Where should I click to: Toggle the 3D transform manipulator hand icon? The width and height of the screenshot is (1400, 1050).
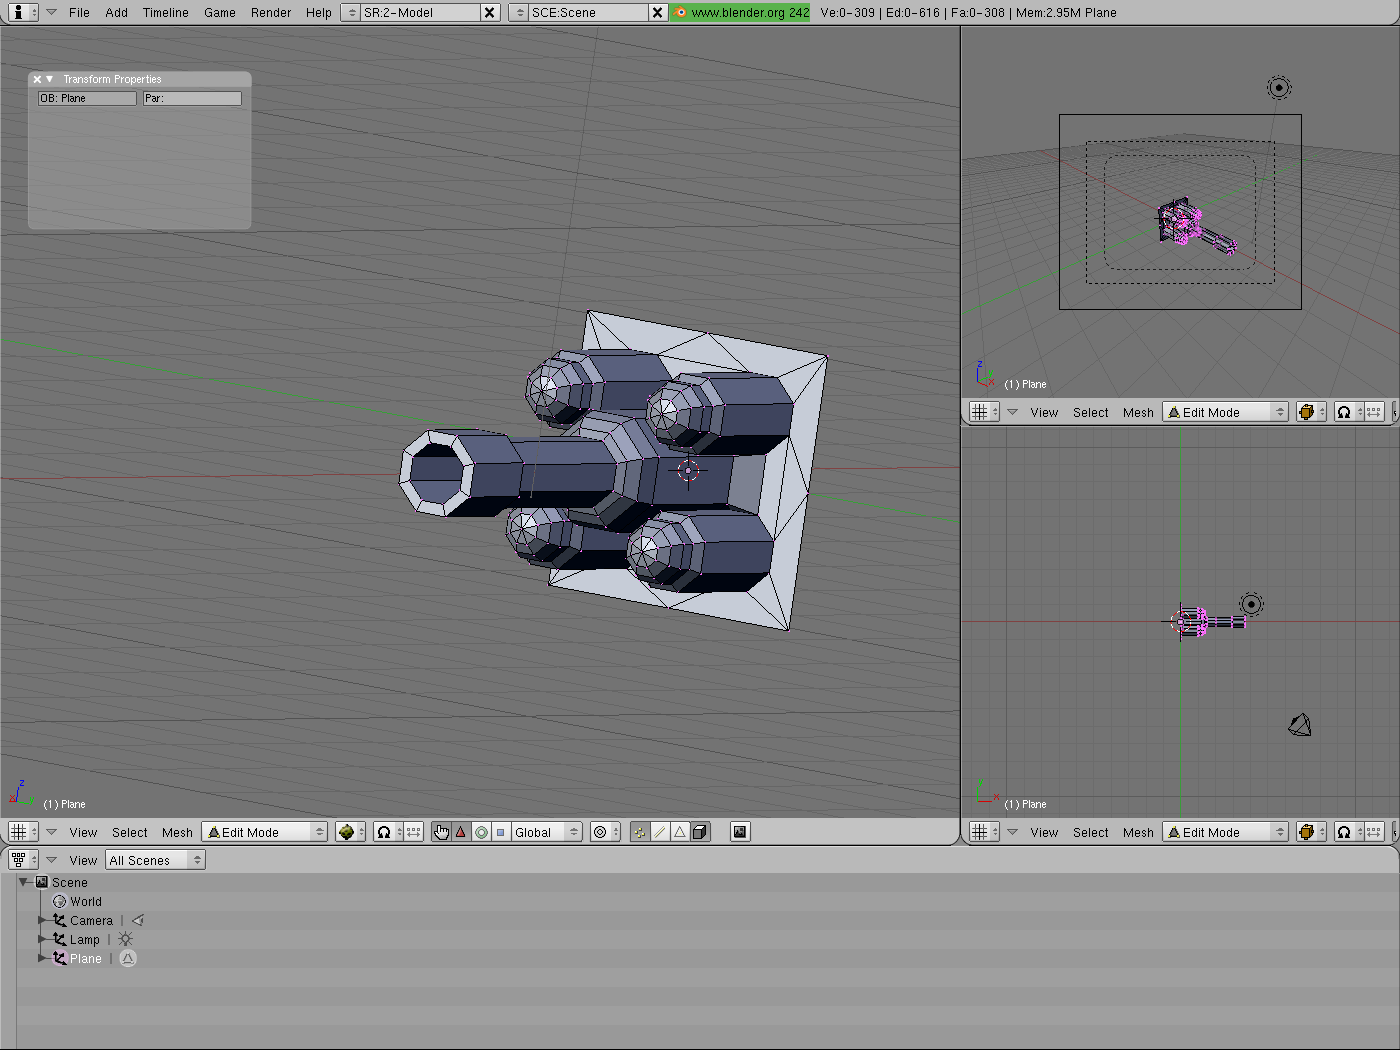(442, 832)
